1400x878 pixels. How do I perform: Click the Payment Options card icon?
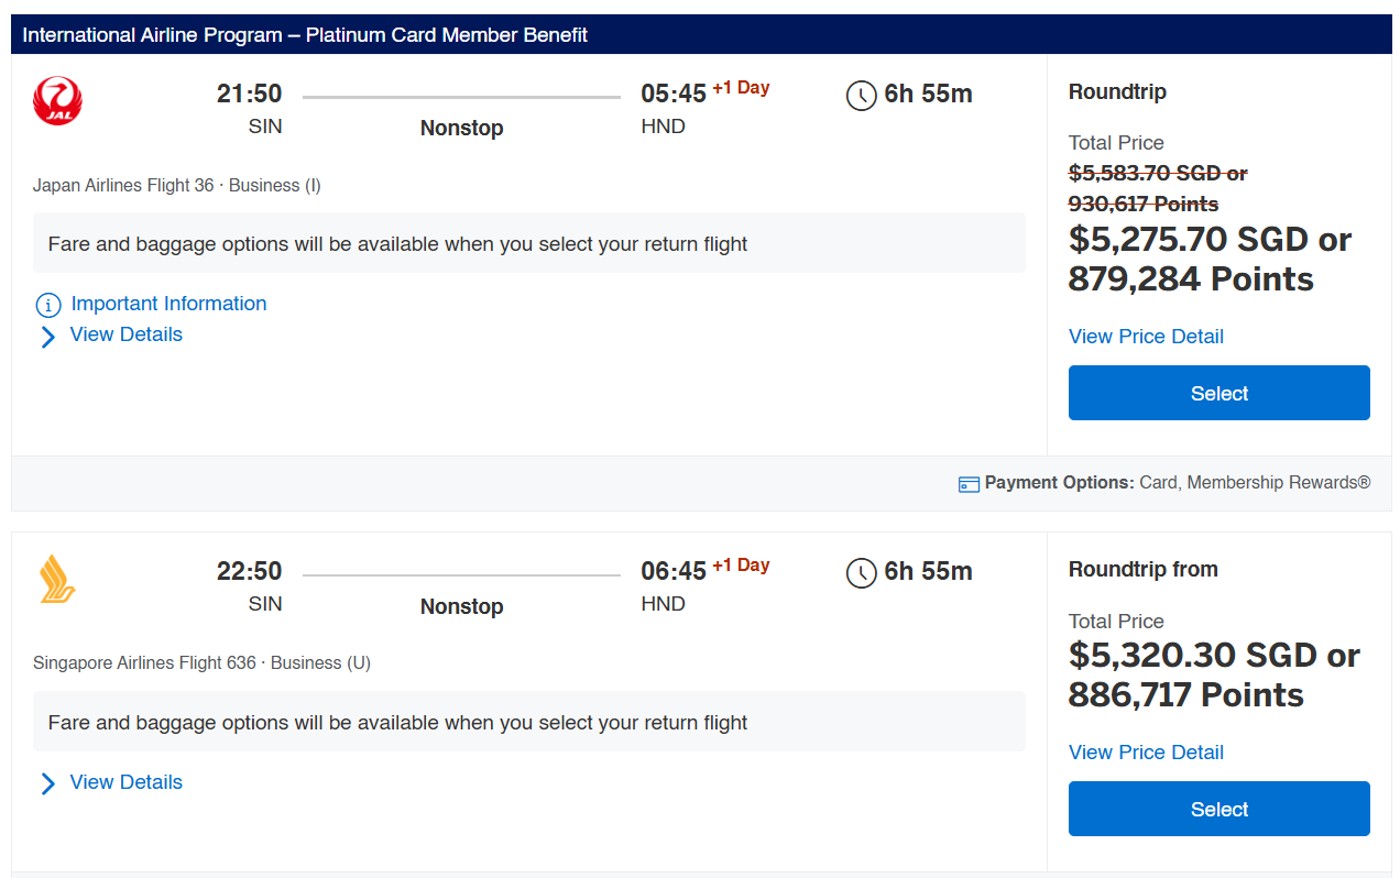click(x=968, y=484)
